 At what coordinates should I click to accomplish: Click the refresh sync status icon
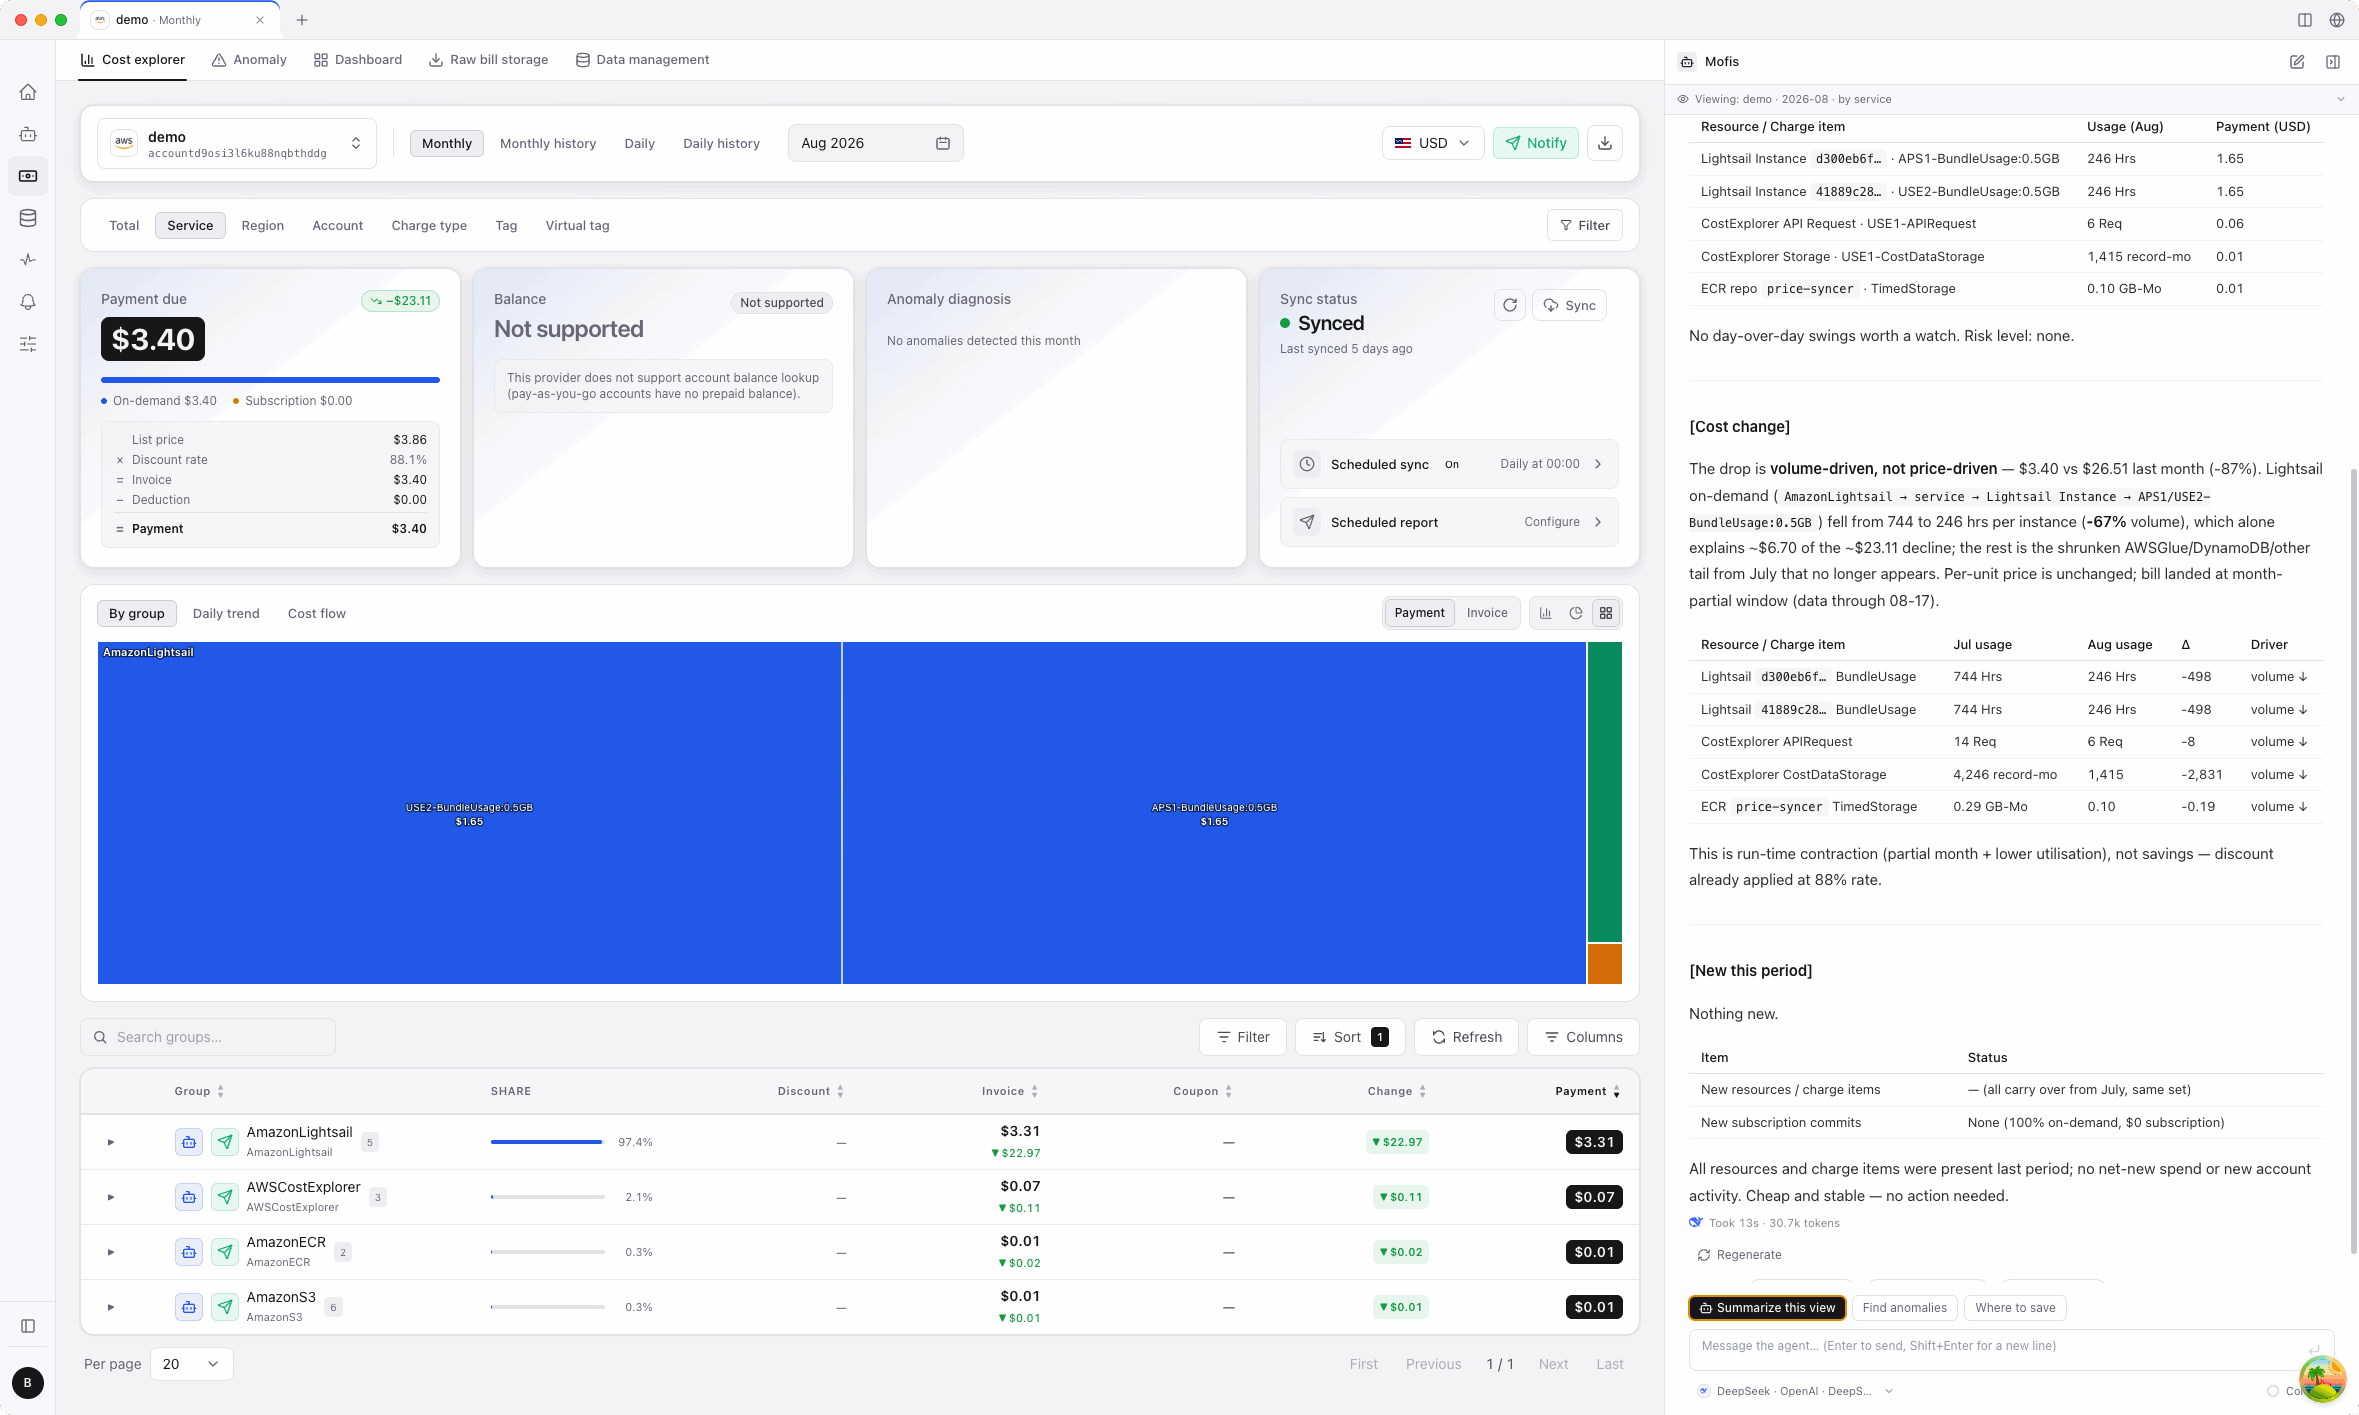point(1510,305)
